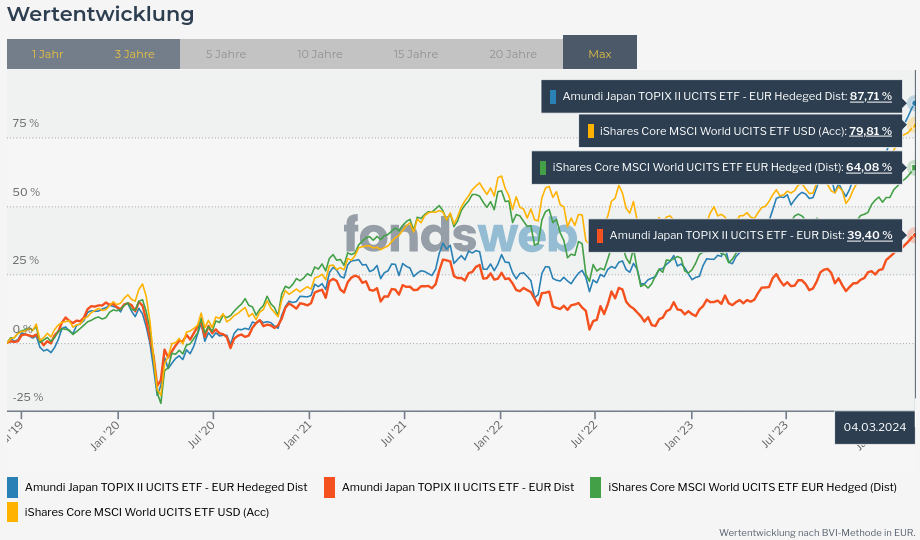Click the 04.03.2024 date marker
The image size is (920, 540).
[x=875, y=427]
